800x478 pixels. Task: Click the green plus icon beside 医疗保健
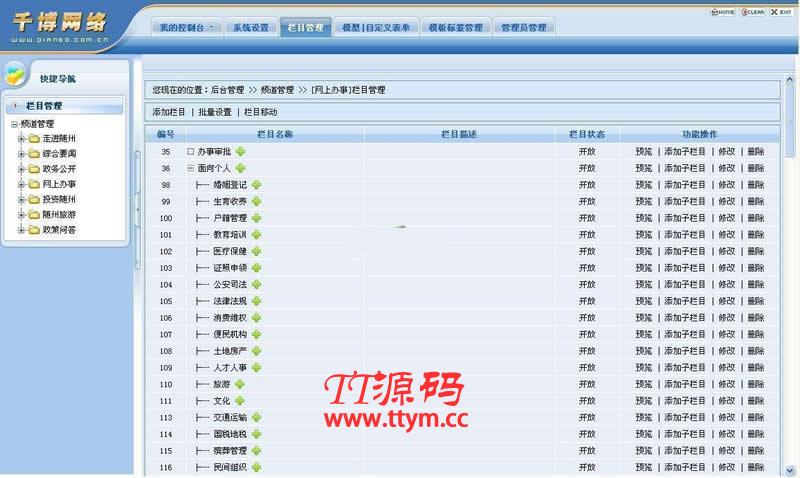256,251
